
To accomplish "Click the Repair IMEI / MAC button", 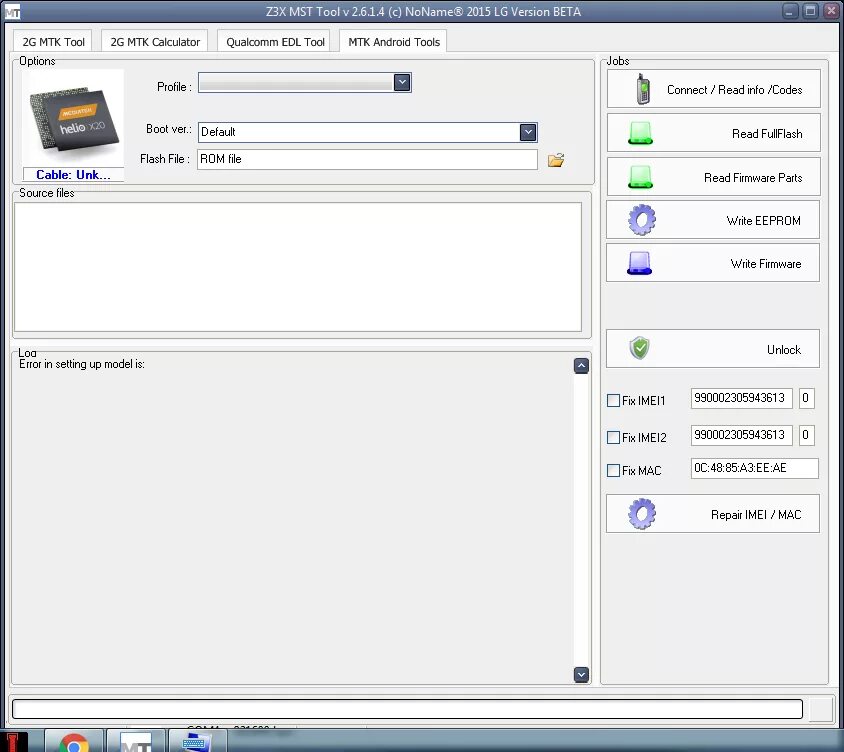I will 713,514.
